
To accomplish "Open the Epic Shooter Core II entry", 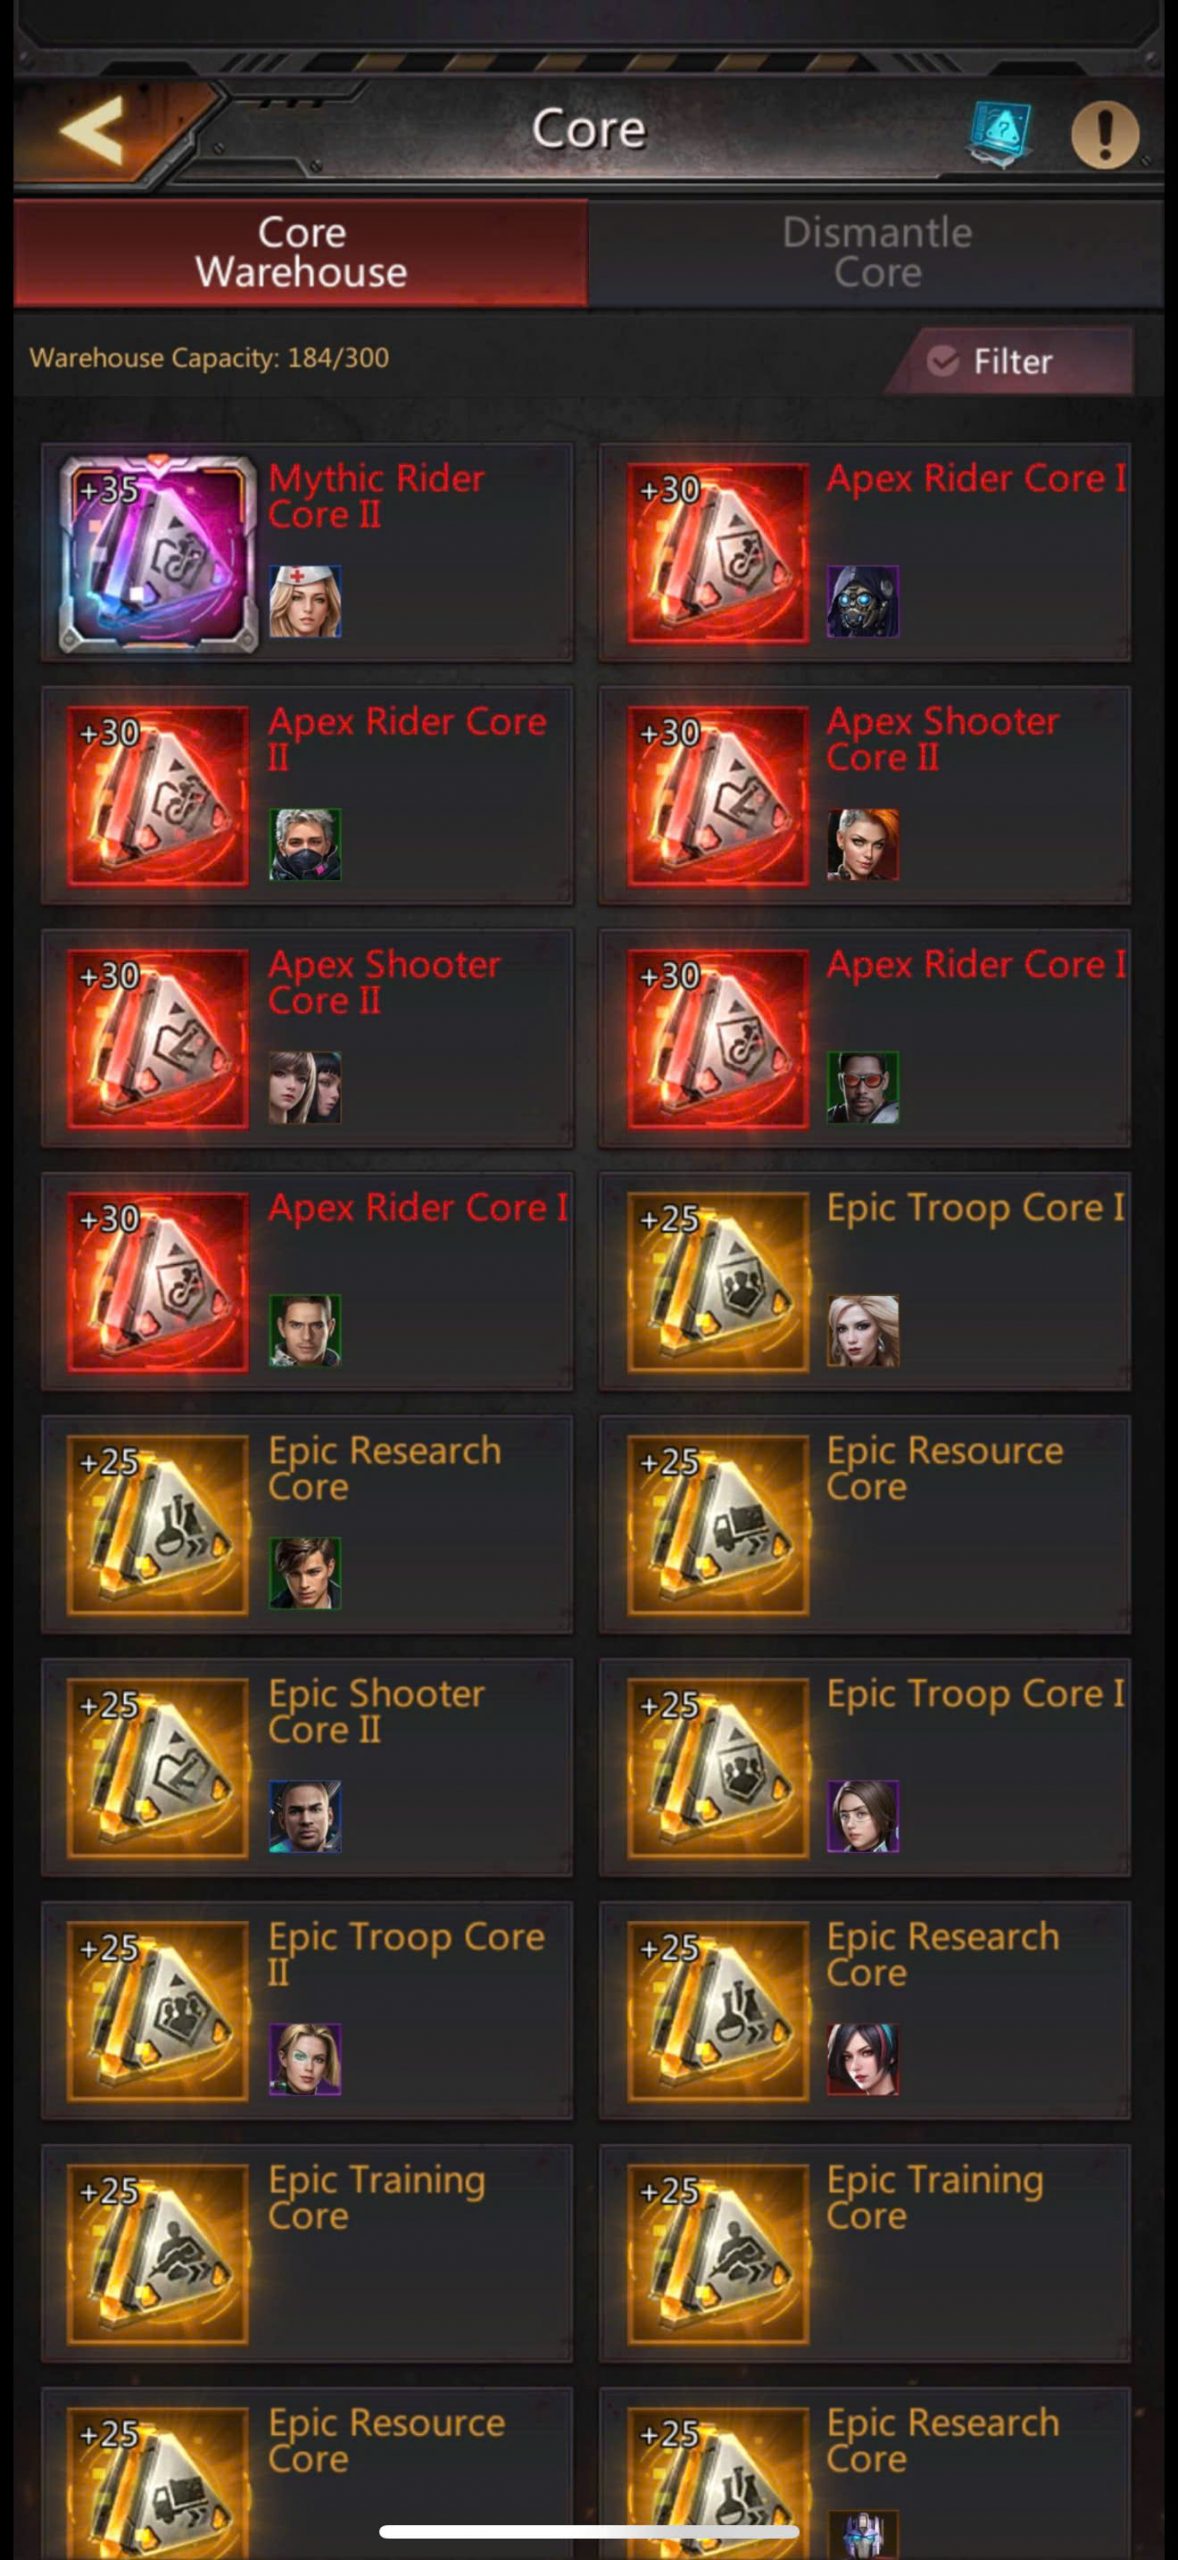I will (307, 1768).
